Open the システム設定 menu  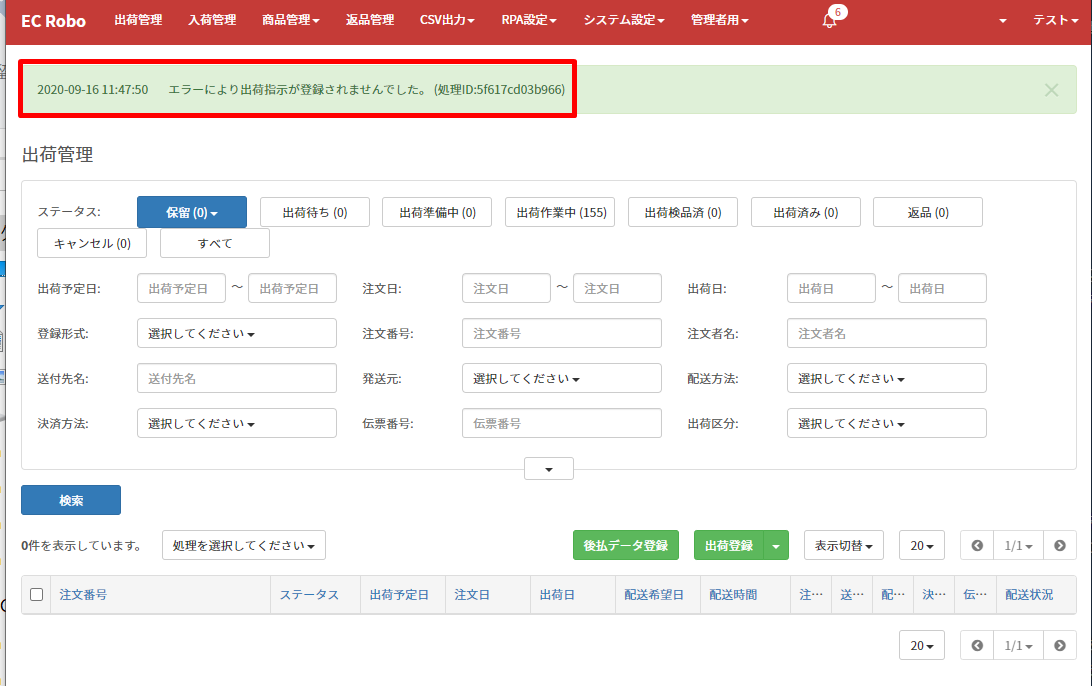[x=624, y=20]
